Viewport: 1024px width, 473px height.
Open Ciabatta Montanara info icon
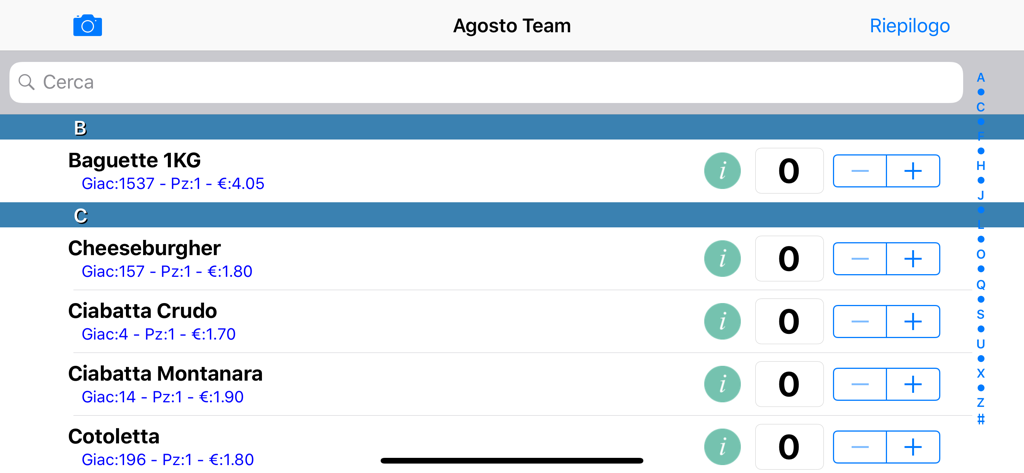tap(722, 384)
